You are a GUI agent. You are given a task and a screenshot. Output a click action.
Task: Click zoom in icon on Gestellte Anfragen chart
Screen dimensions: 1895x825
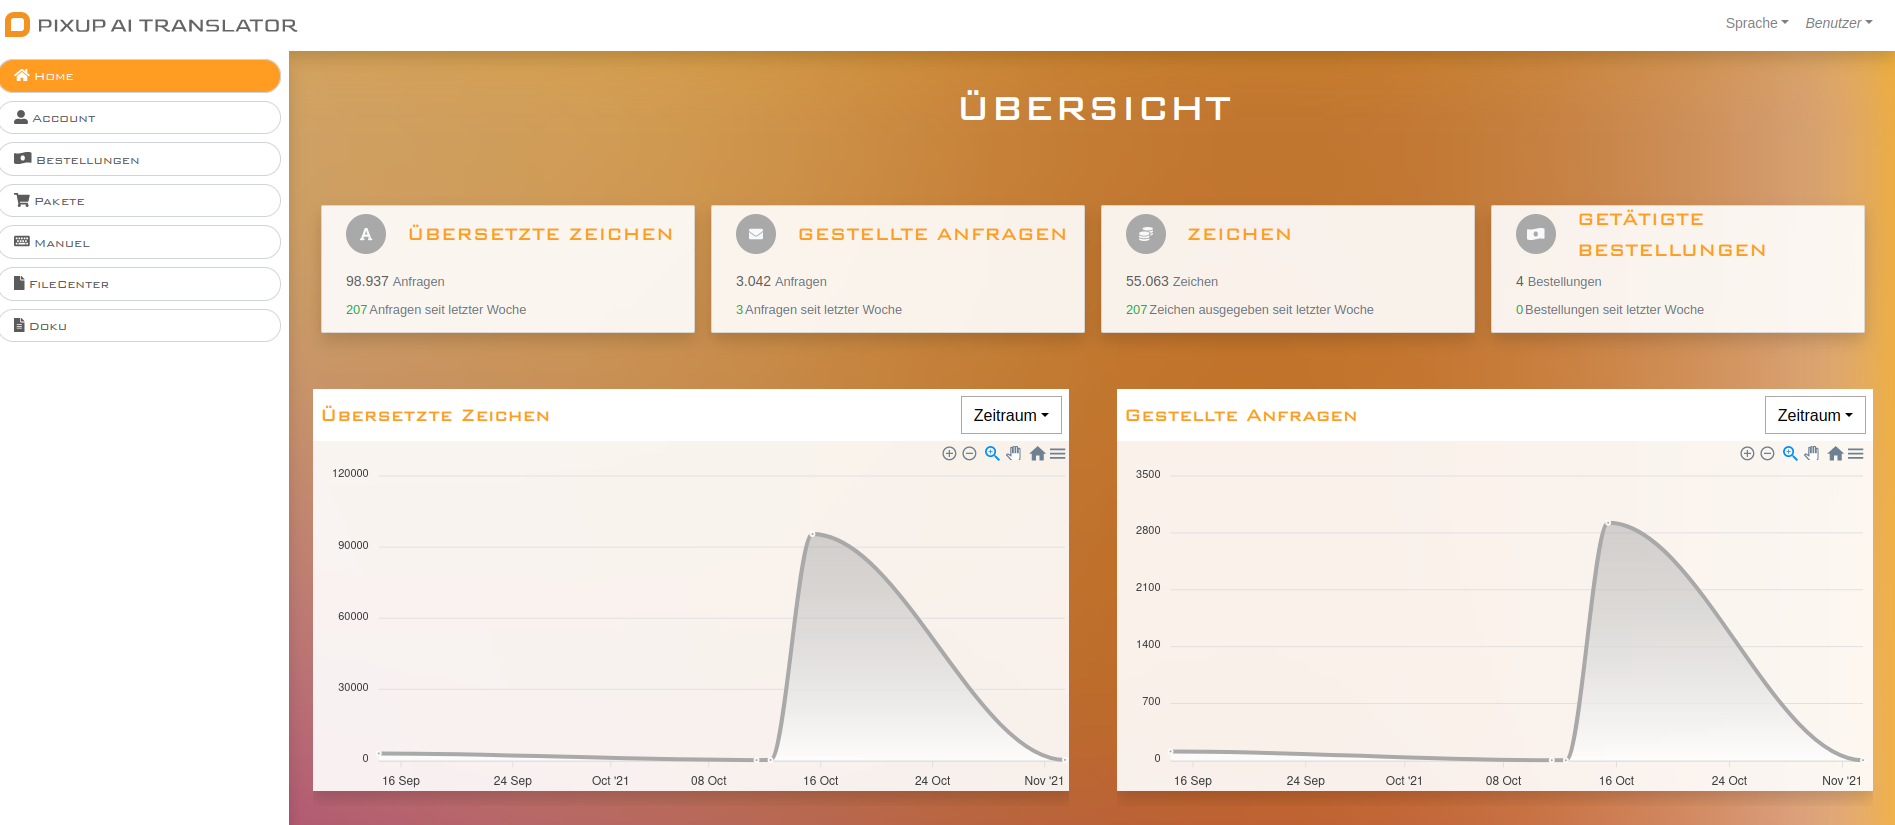[1747, 454]
